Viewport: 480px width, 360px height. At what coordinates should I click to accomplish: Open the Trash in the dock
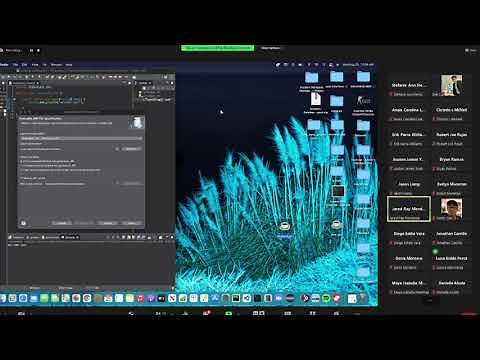(x=363, y=298)
